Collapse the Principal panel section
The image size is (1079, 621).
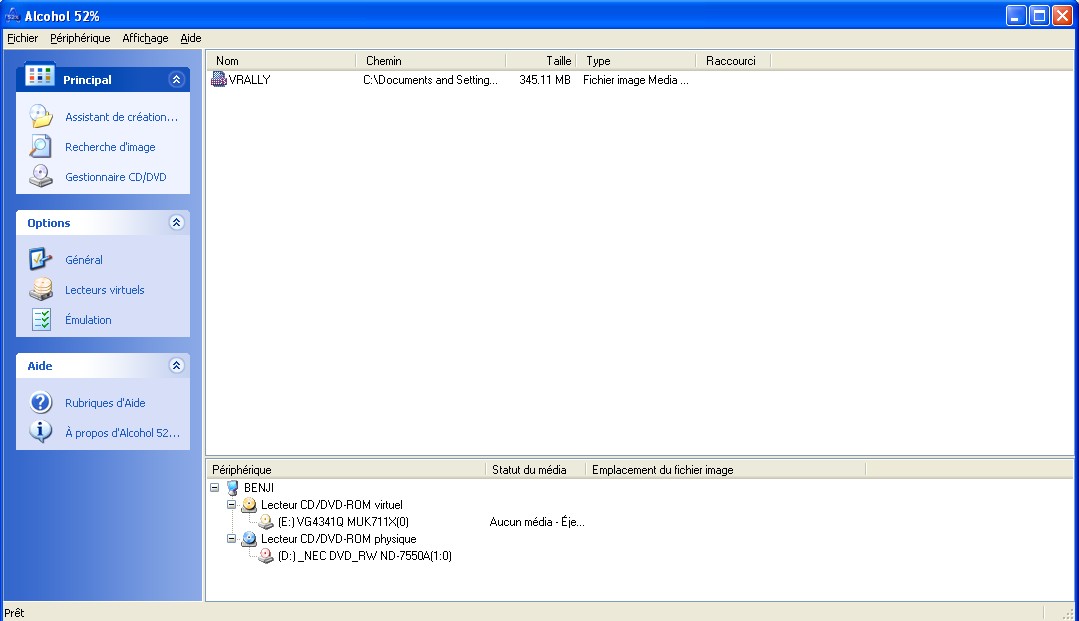pyautogui.click(x=176, y=79)
